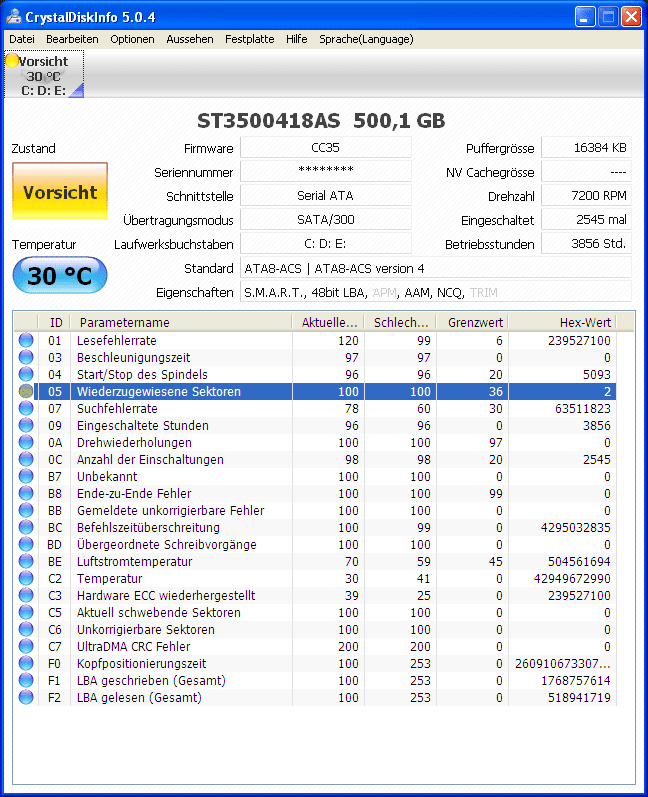Click the status orb for Eingeschaltete Stunden
The image size is (648, 797).
pyautogui.click(x=26, y=425)
